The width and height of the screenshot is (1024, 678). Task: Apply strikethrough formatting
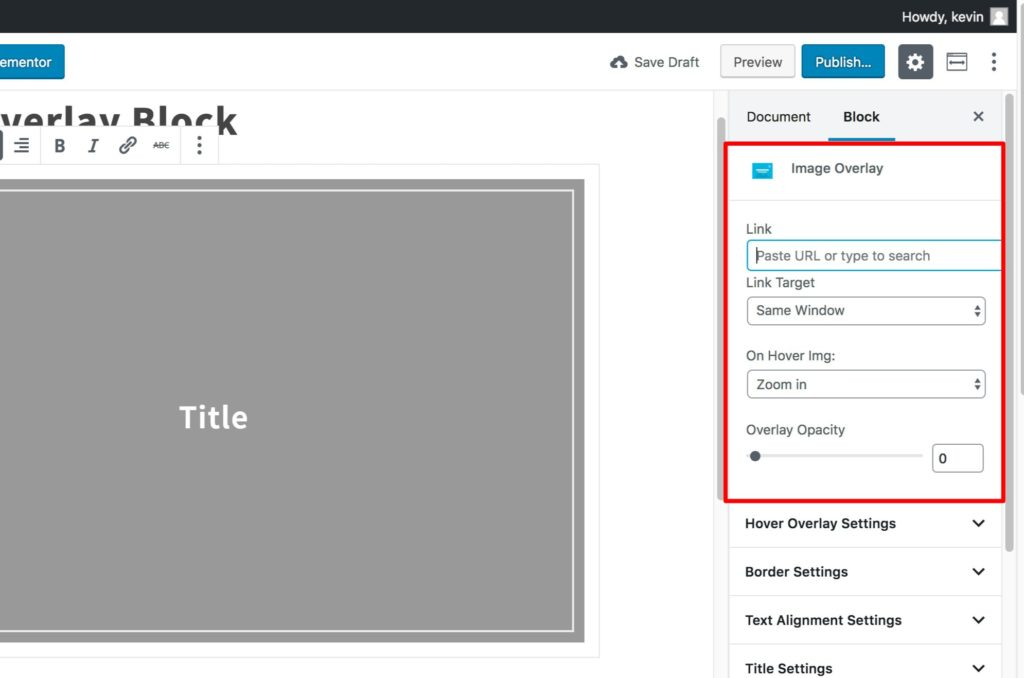161,146
